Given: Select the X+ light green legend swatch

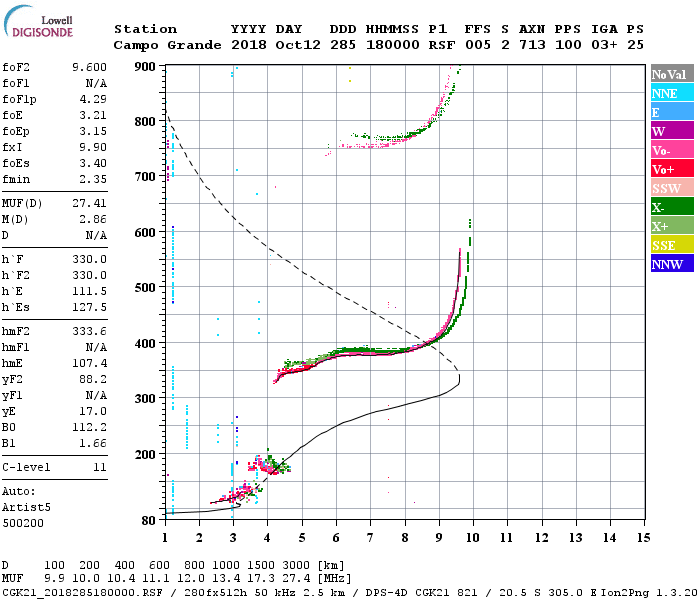Looking at the screenshot, I should point(672,226).
